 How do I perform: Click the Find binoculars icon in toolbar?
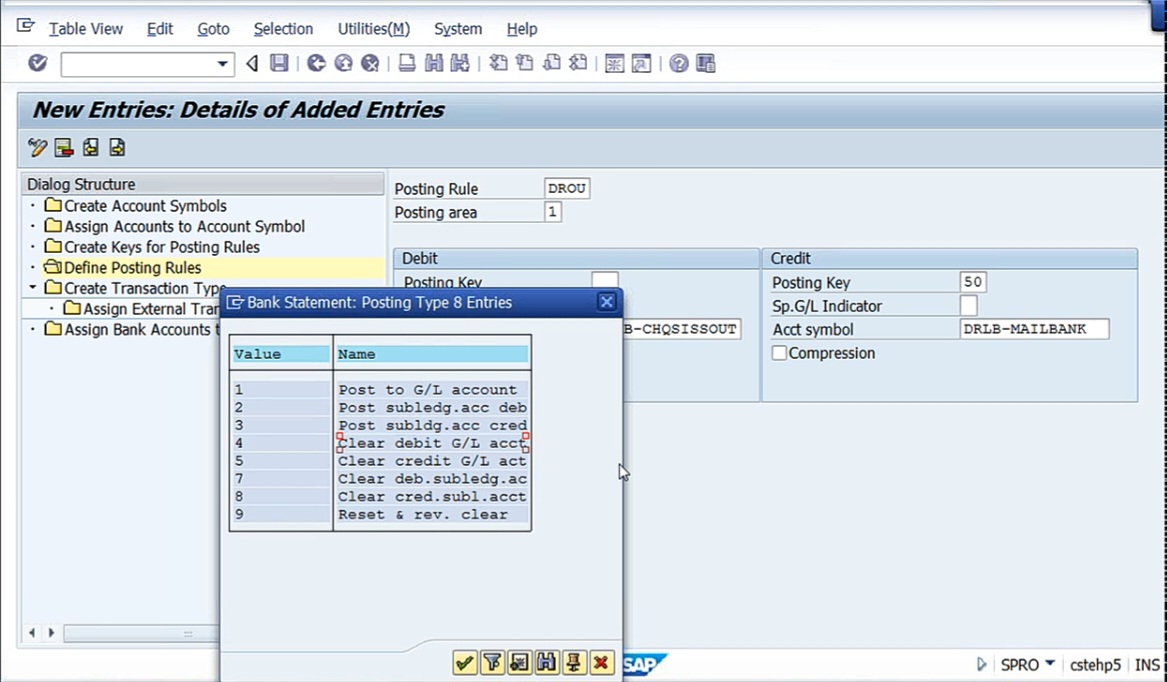click(433, 63)
